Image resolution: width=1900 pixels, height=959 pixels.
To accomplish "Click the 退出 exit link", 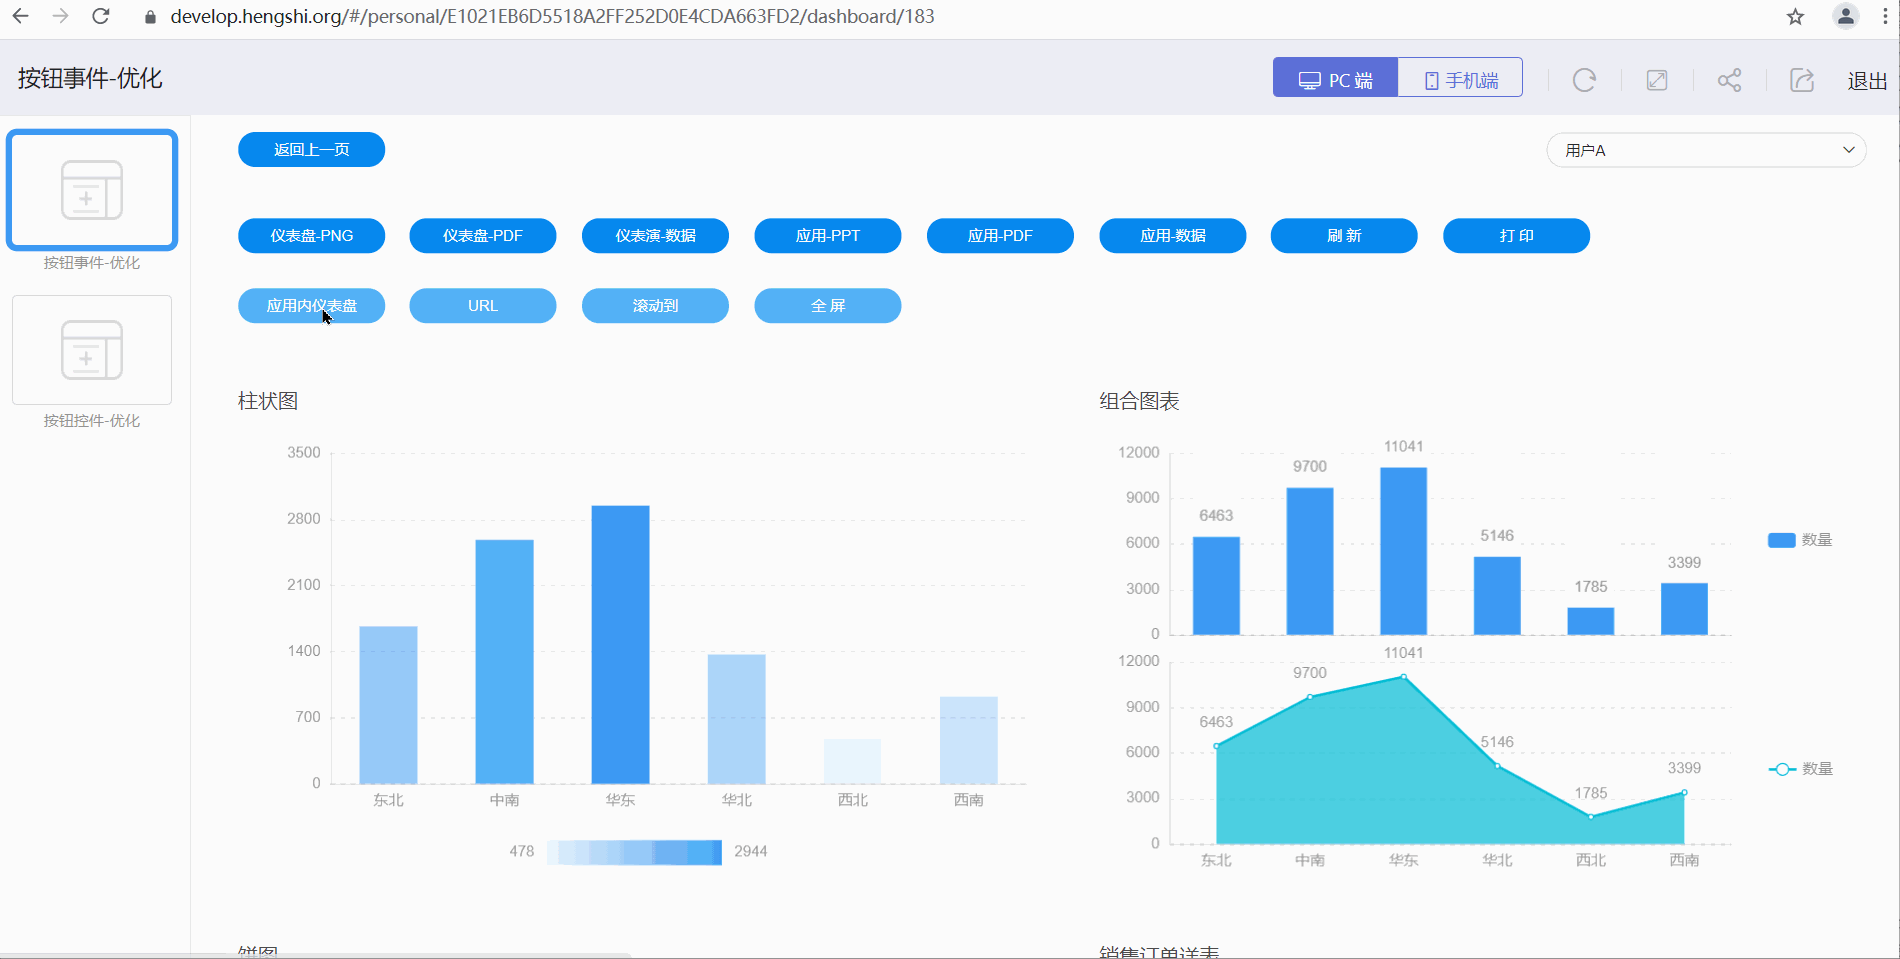I will (x=1866, y=81).
